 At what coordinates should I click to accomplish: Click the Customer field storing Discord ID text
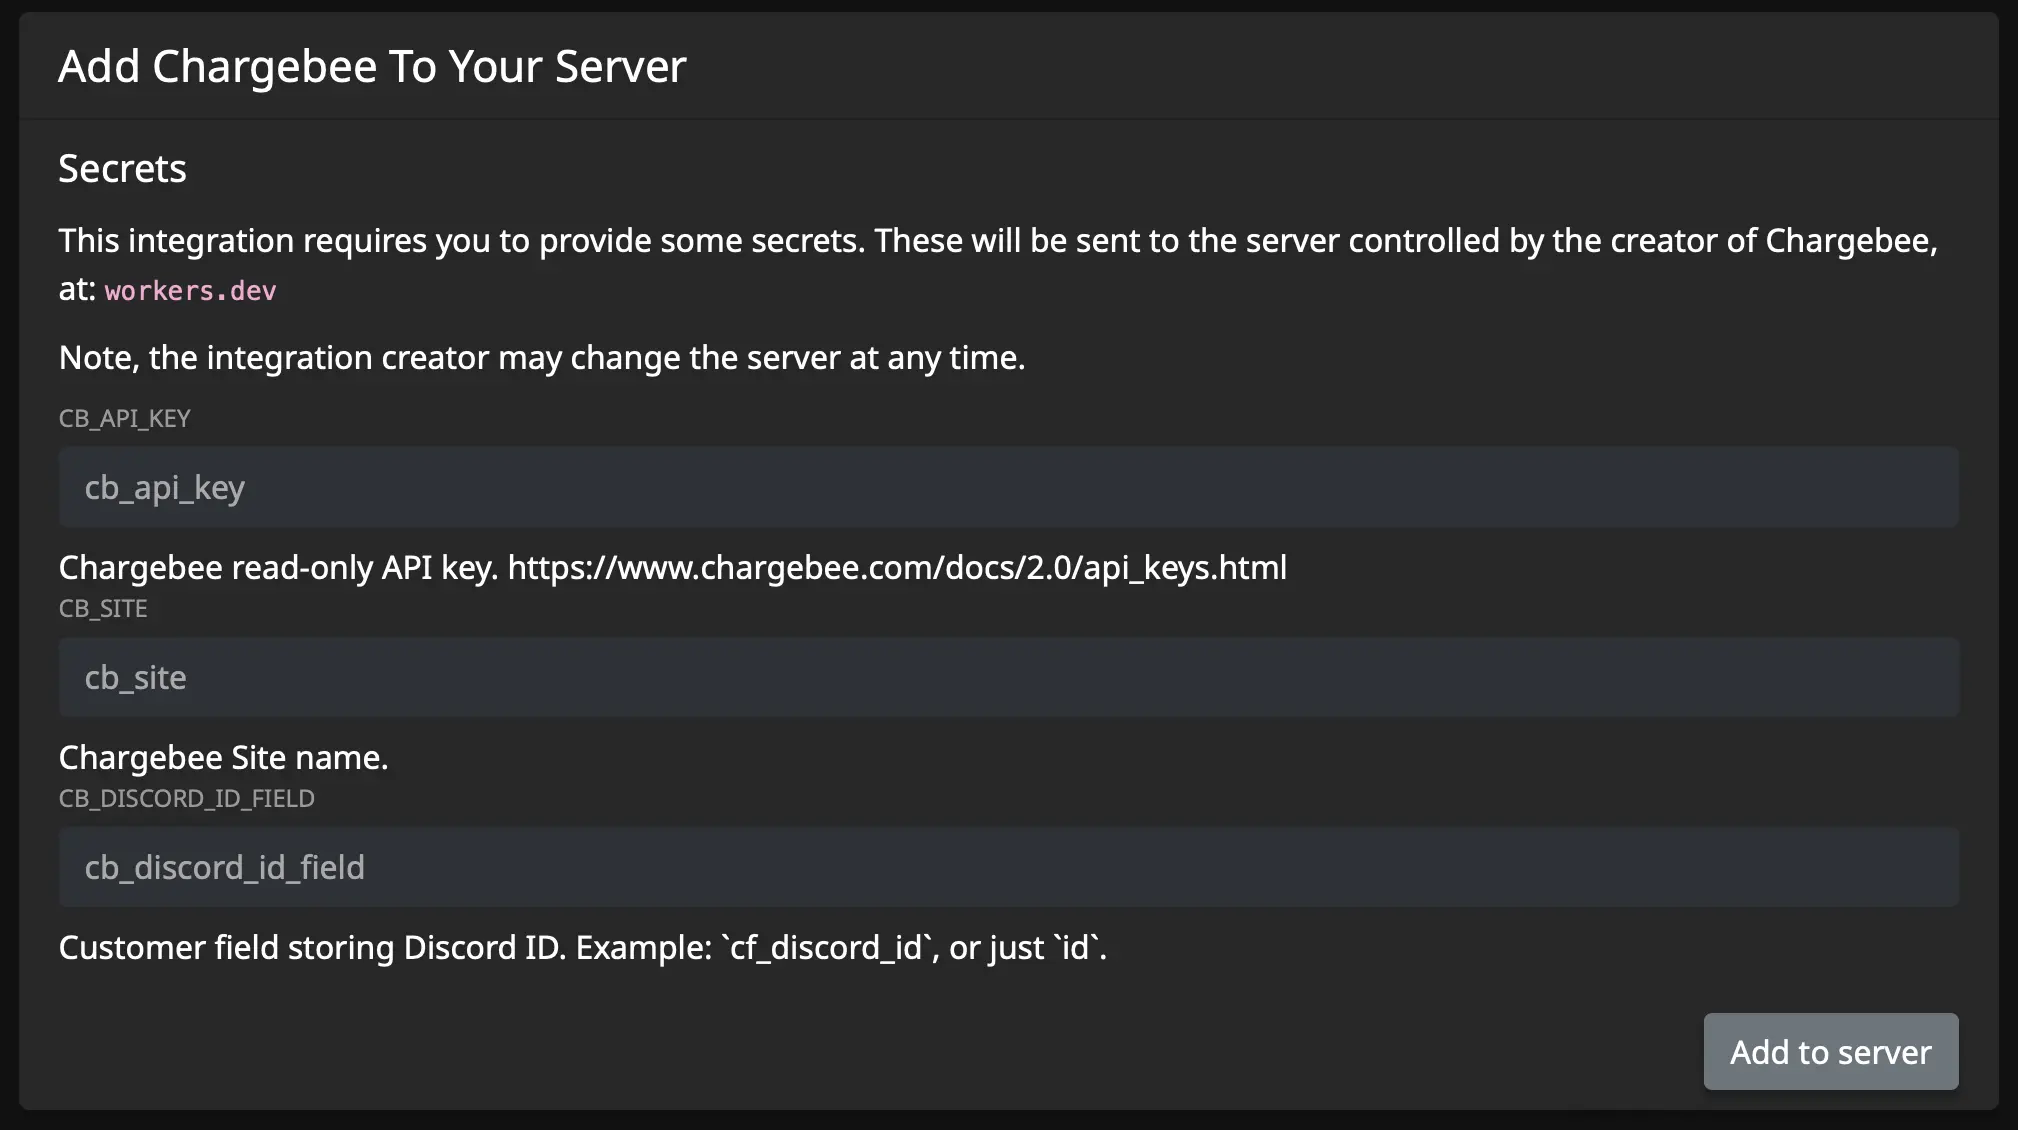coord(583,947)
